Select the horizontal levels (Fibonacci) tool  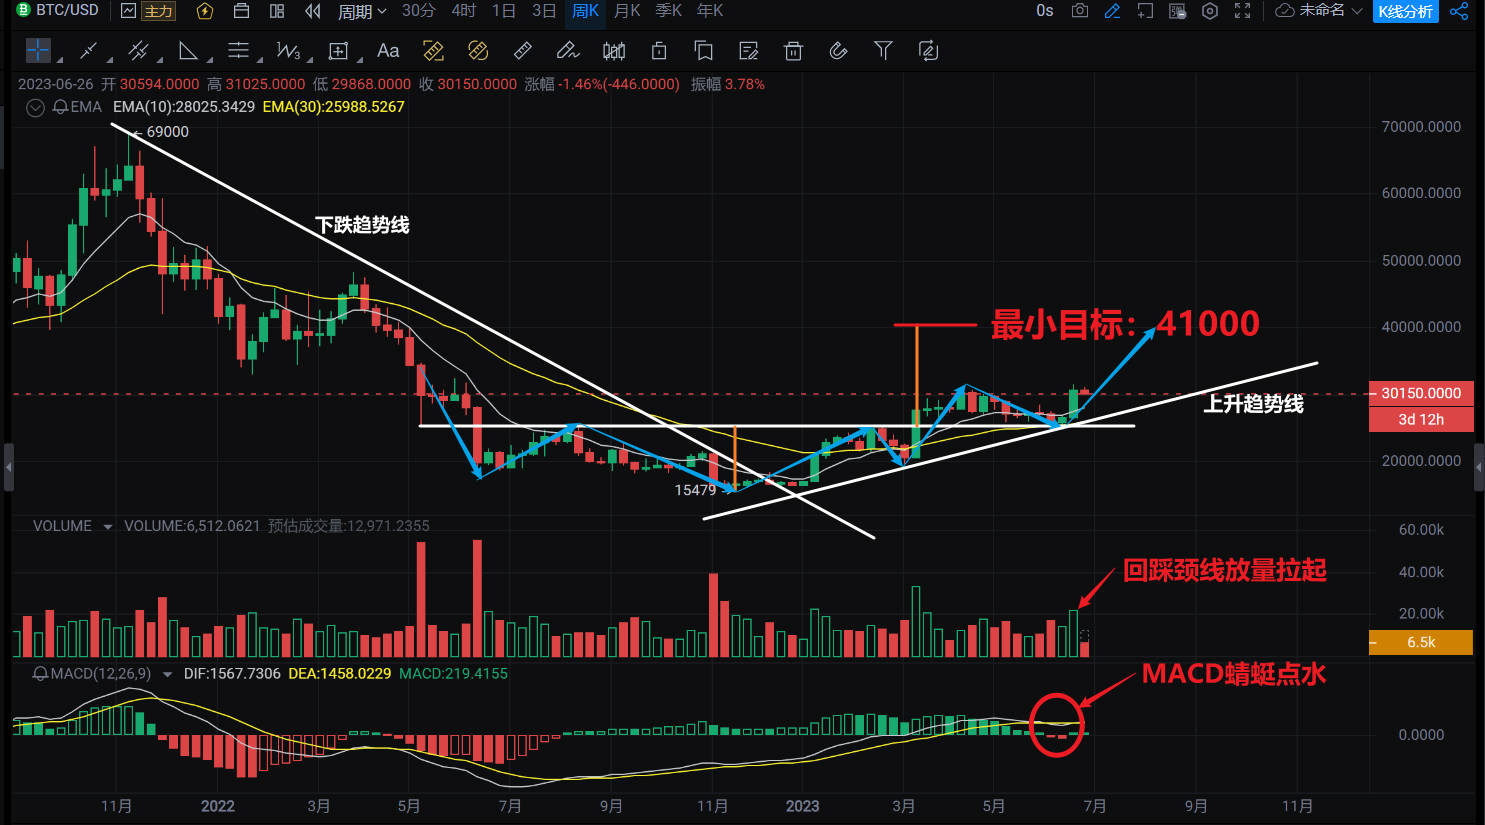click(x=238, y=50)
